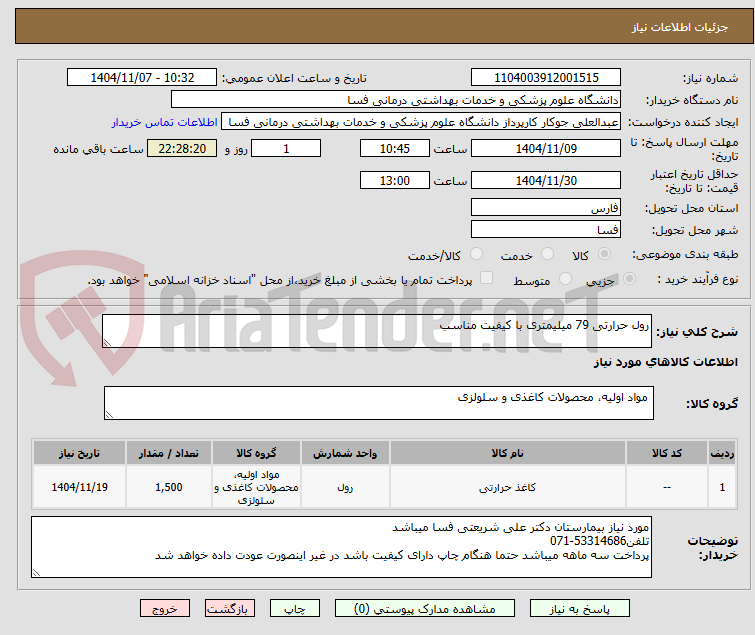Select the متوسط purchase type radio
Screen dimensions: 755x635
click(x=565, y=279)
